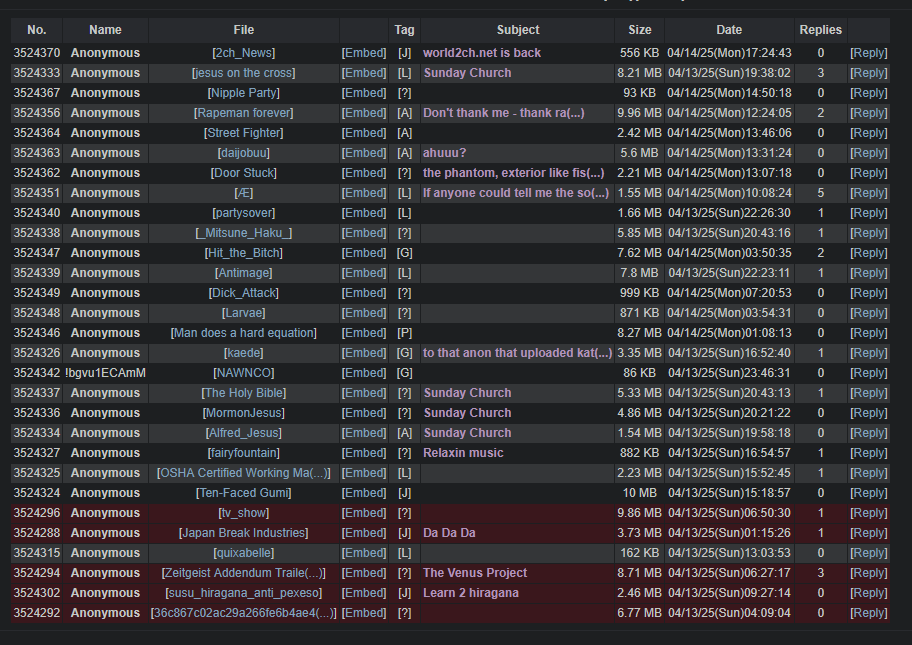Image resolution: width=912 pixels, height=645 pixels.
Task: Reply to post 3524342 by !bgvu1ECAmM
Action: pyautogui.click(x=868, y=373)
